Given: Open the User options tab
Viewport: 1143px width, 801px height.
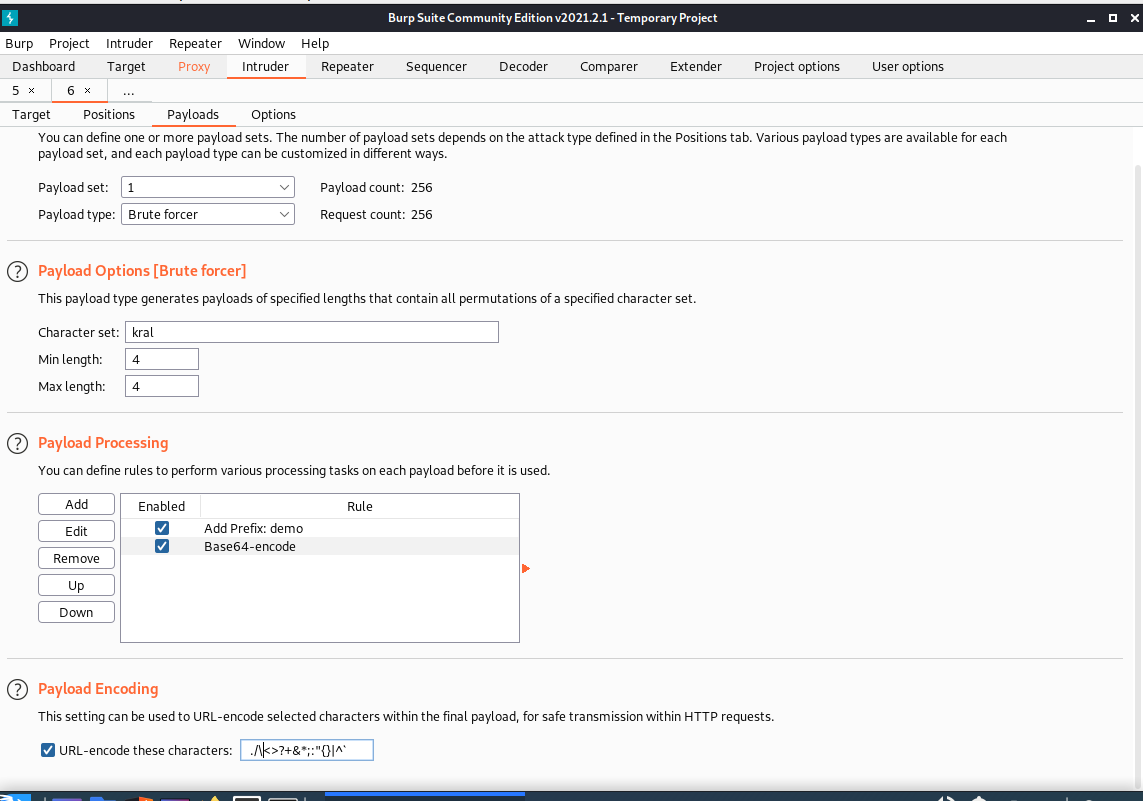Looking at the screenshot, I should (908, 66).
